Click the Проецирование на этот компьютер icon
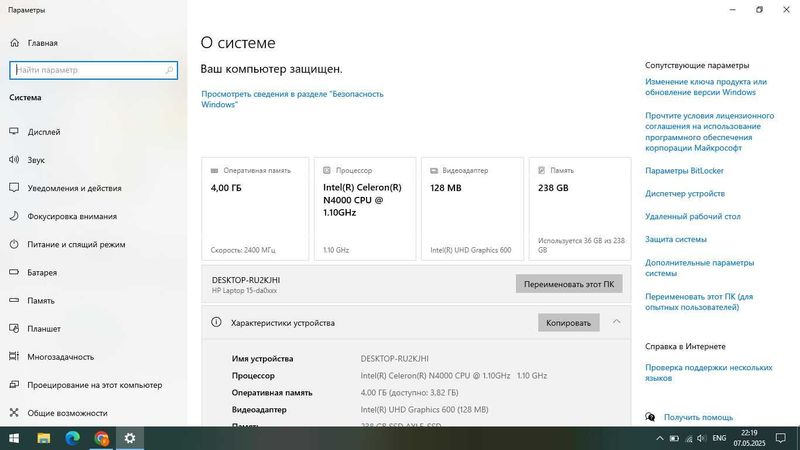The image size is (800, 450). pos(14,385)
